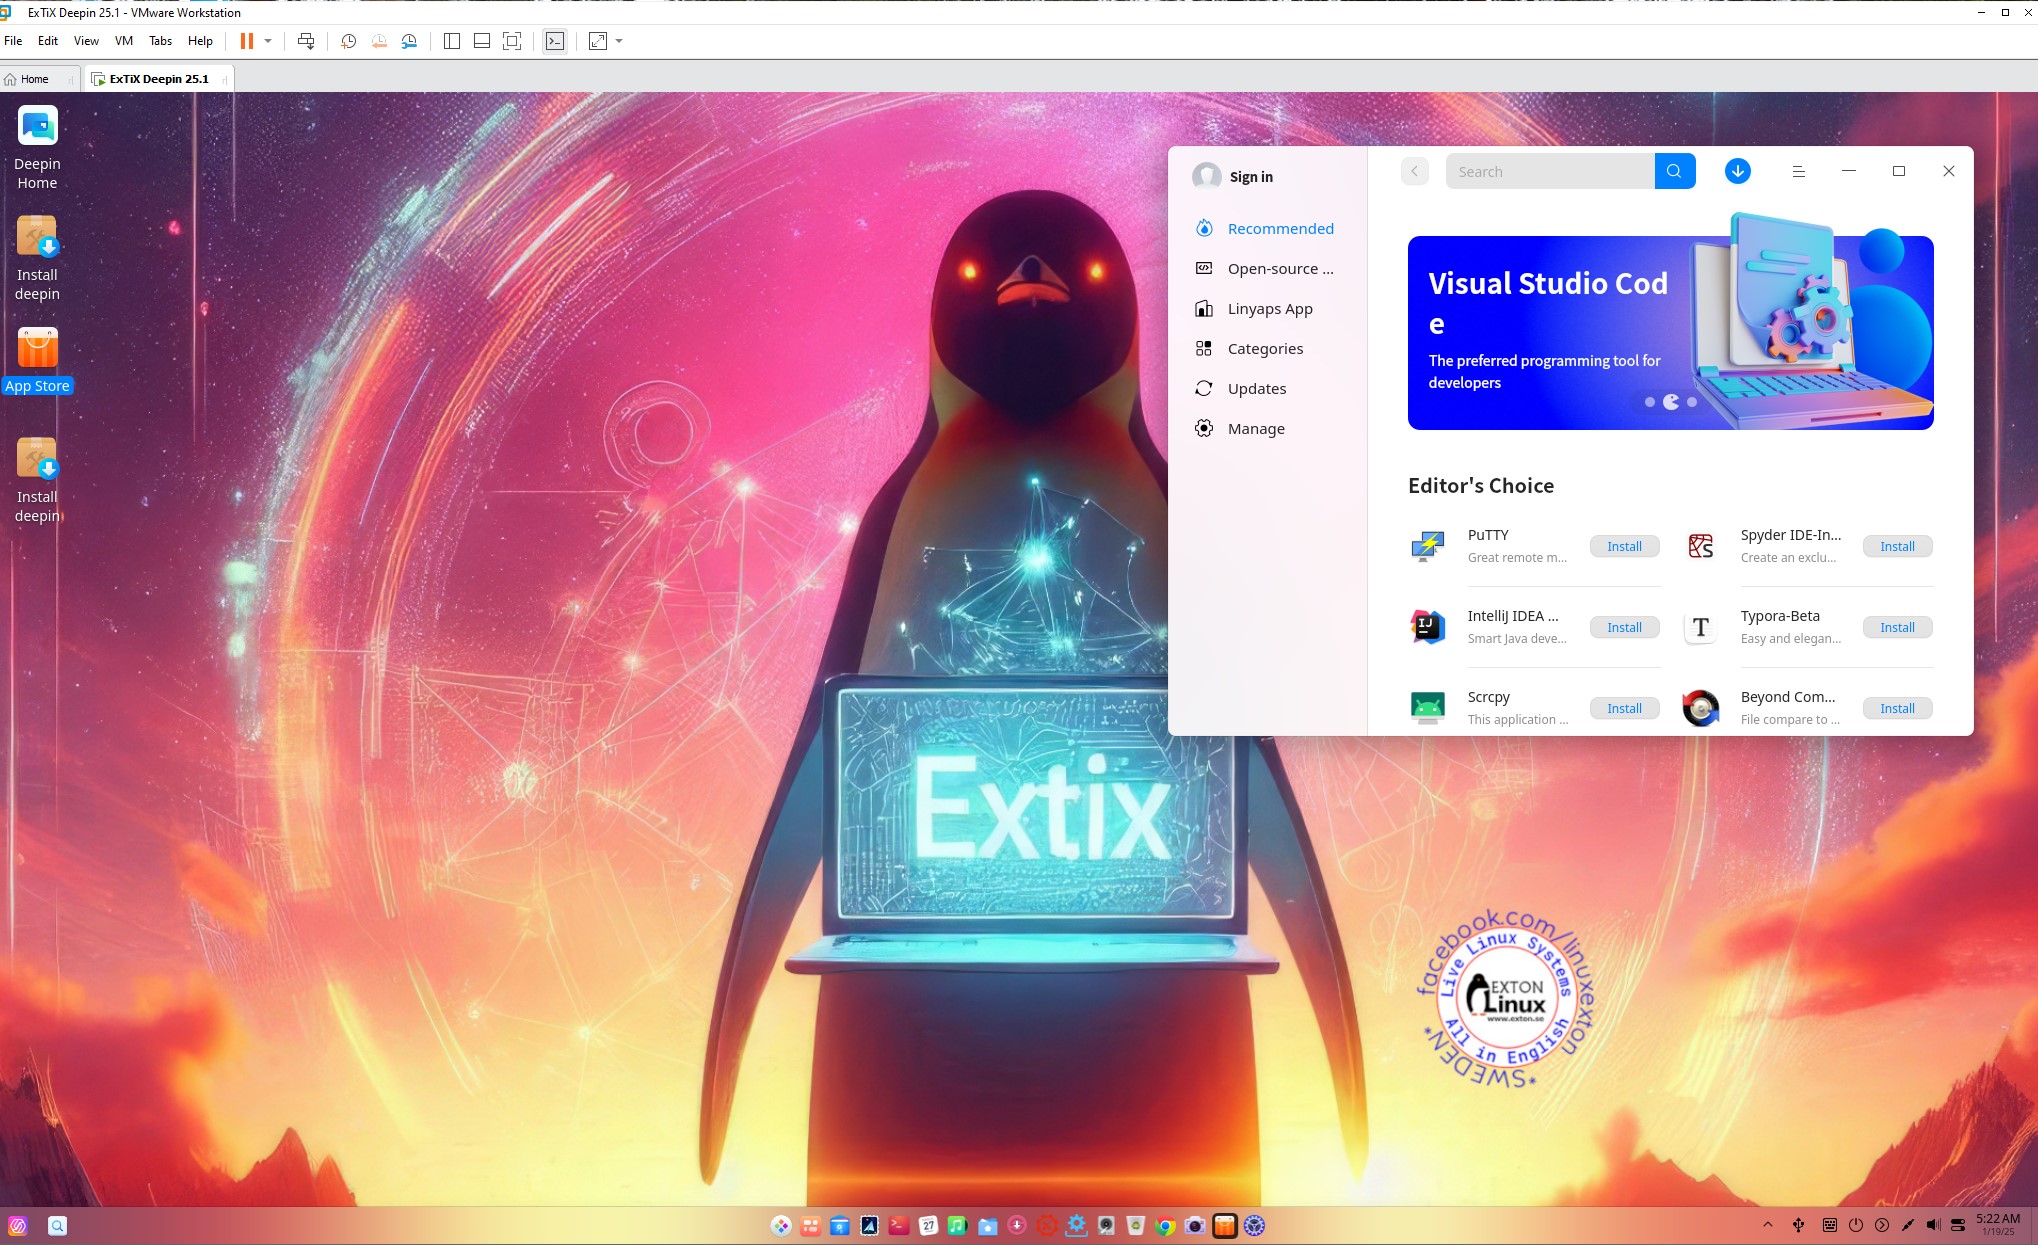Open the downloads manager arrow icon
The width and height of the screenshot is (2038, 1245).
[1738, 171]
